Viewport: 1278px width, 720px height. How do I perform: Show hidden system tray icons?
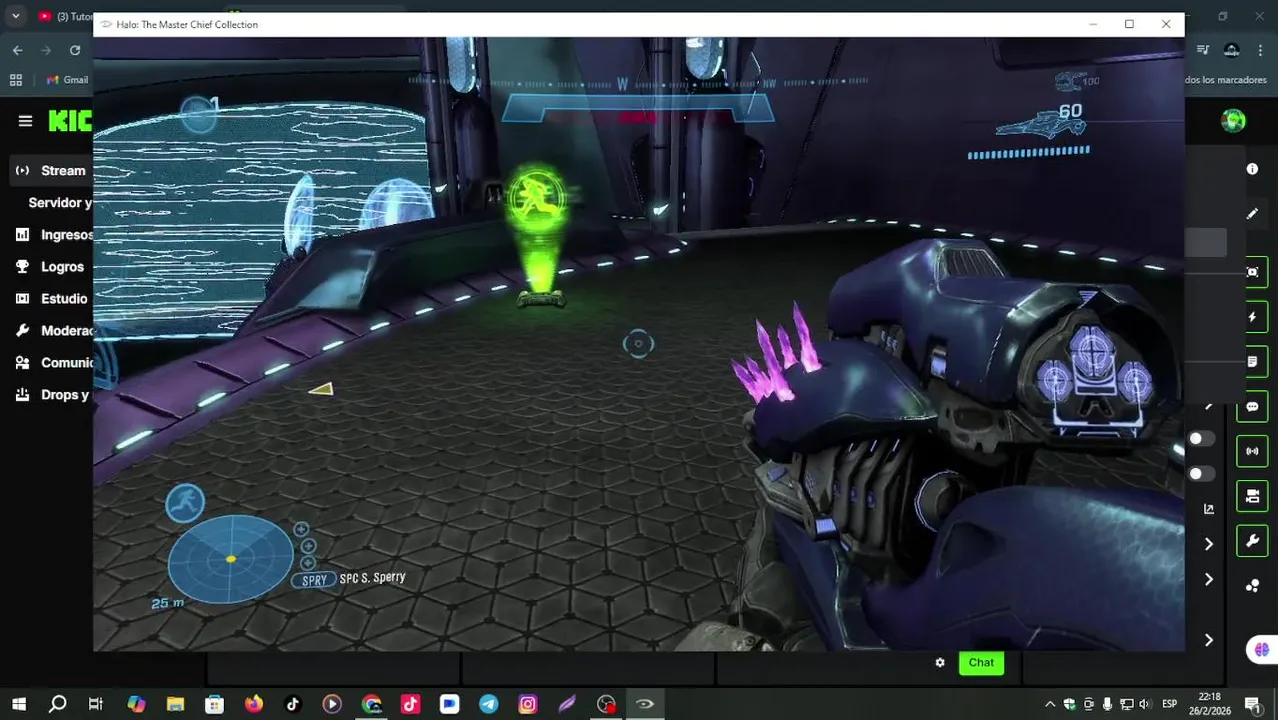(x=1050, y=704)
